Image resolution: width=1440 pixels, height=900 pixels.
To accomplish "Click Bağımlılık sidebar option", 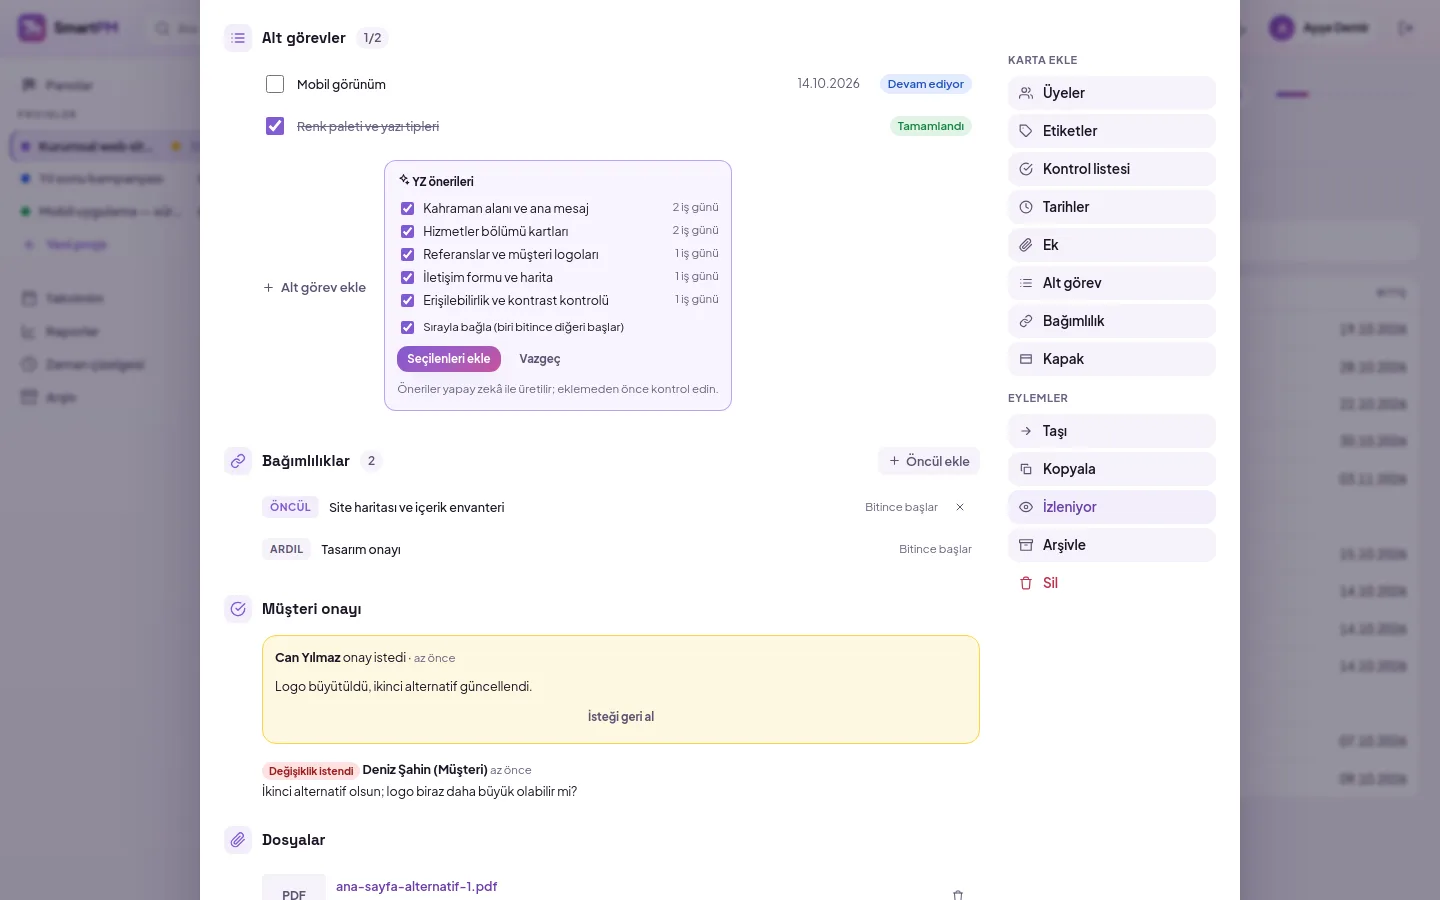I will [x=1112, y=321].
